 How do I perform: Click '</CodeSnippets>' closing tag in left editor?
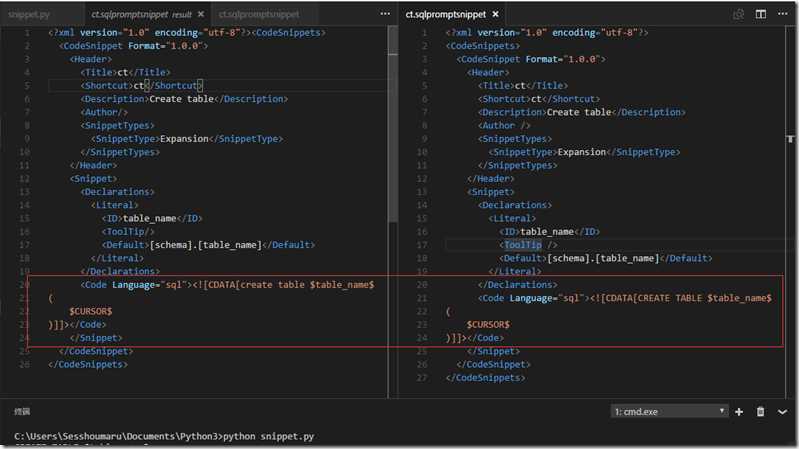(x=88, y=364)
